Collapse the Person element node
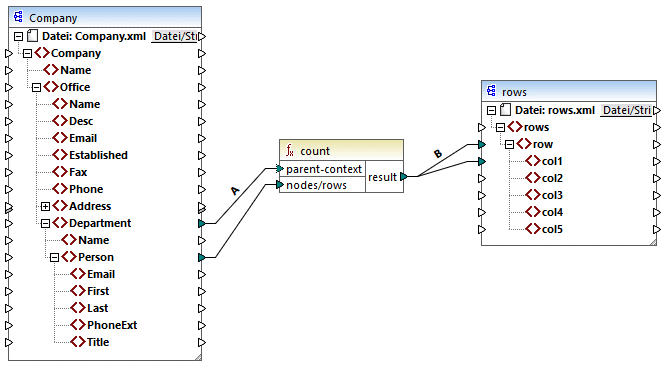 [x=54, y=257]
